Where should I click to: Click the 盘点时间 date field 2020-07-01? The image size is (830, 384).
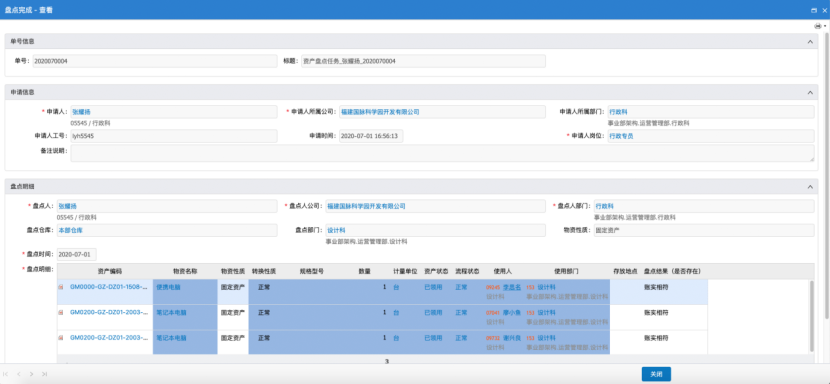77,255
